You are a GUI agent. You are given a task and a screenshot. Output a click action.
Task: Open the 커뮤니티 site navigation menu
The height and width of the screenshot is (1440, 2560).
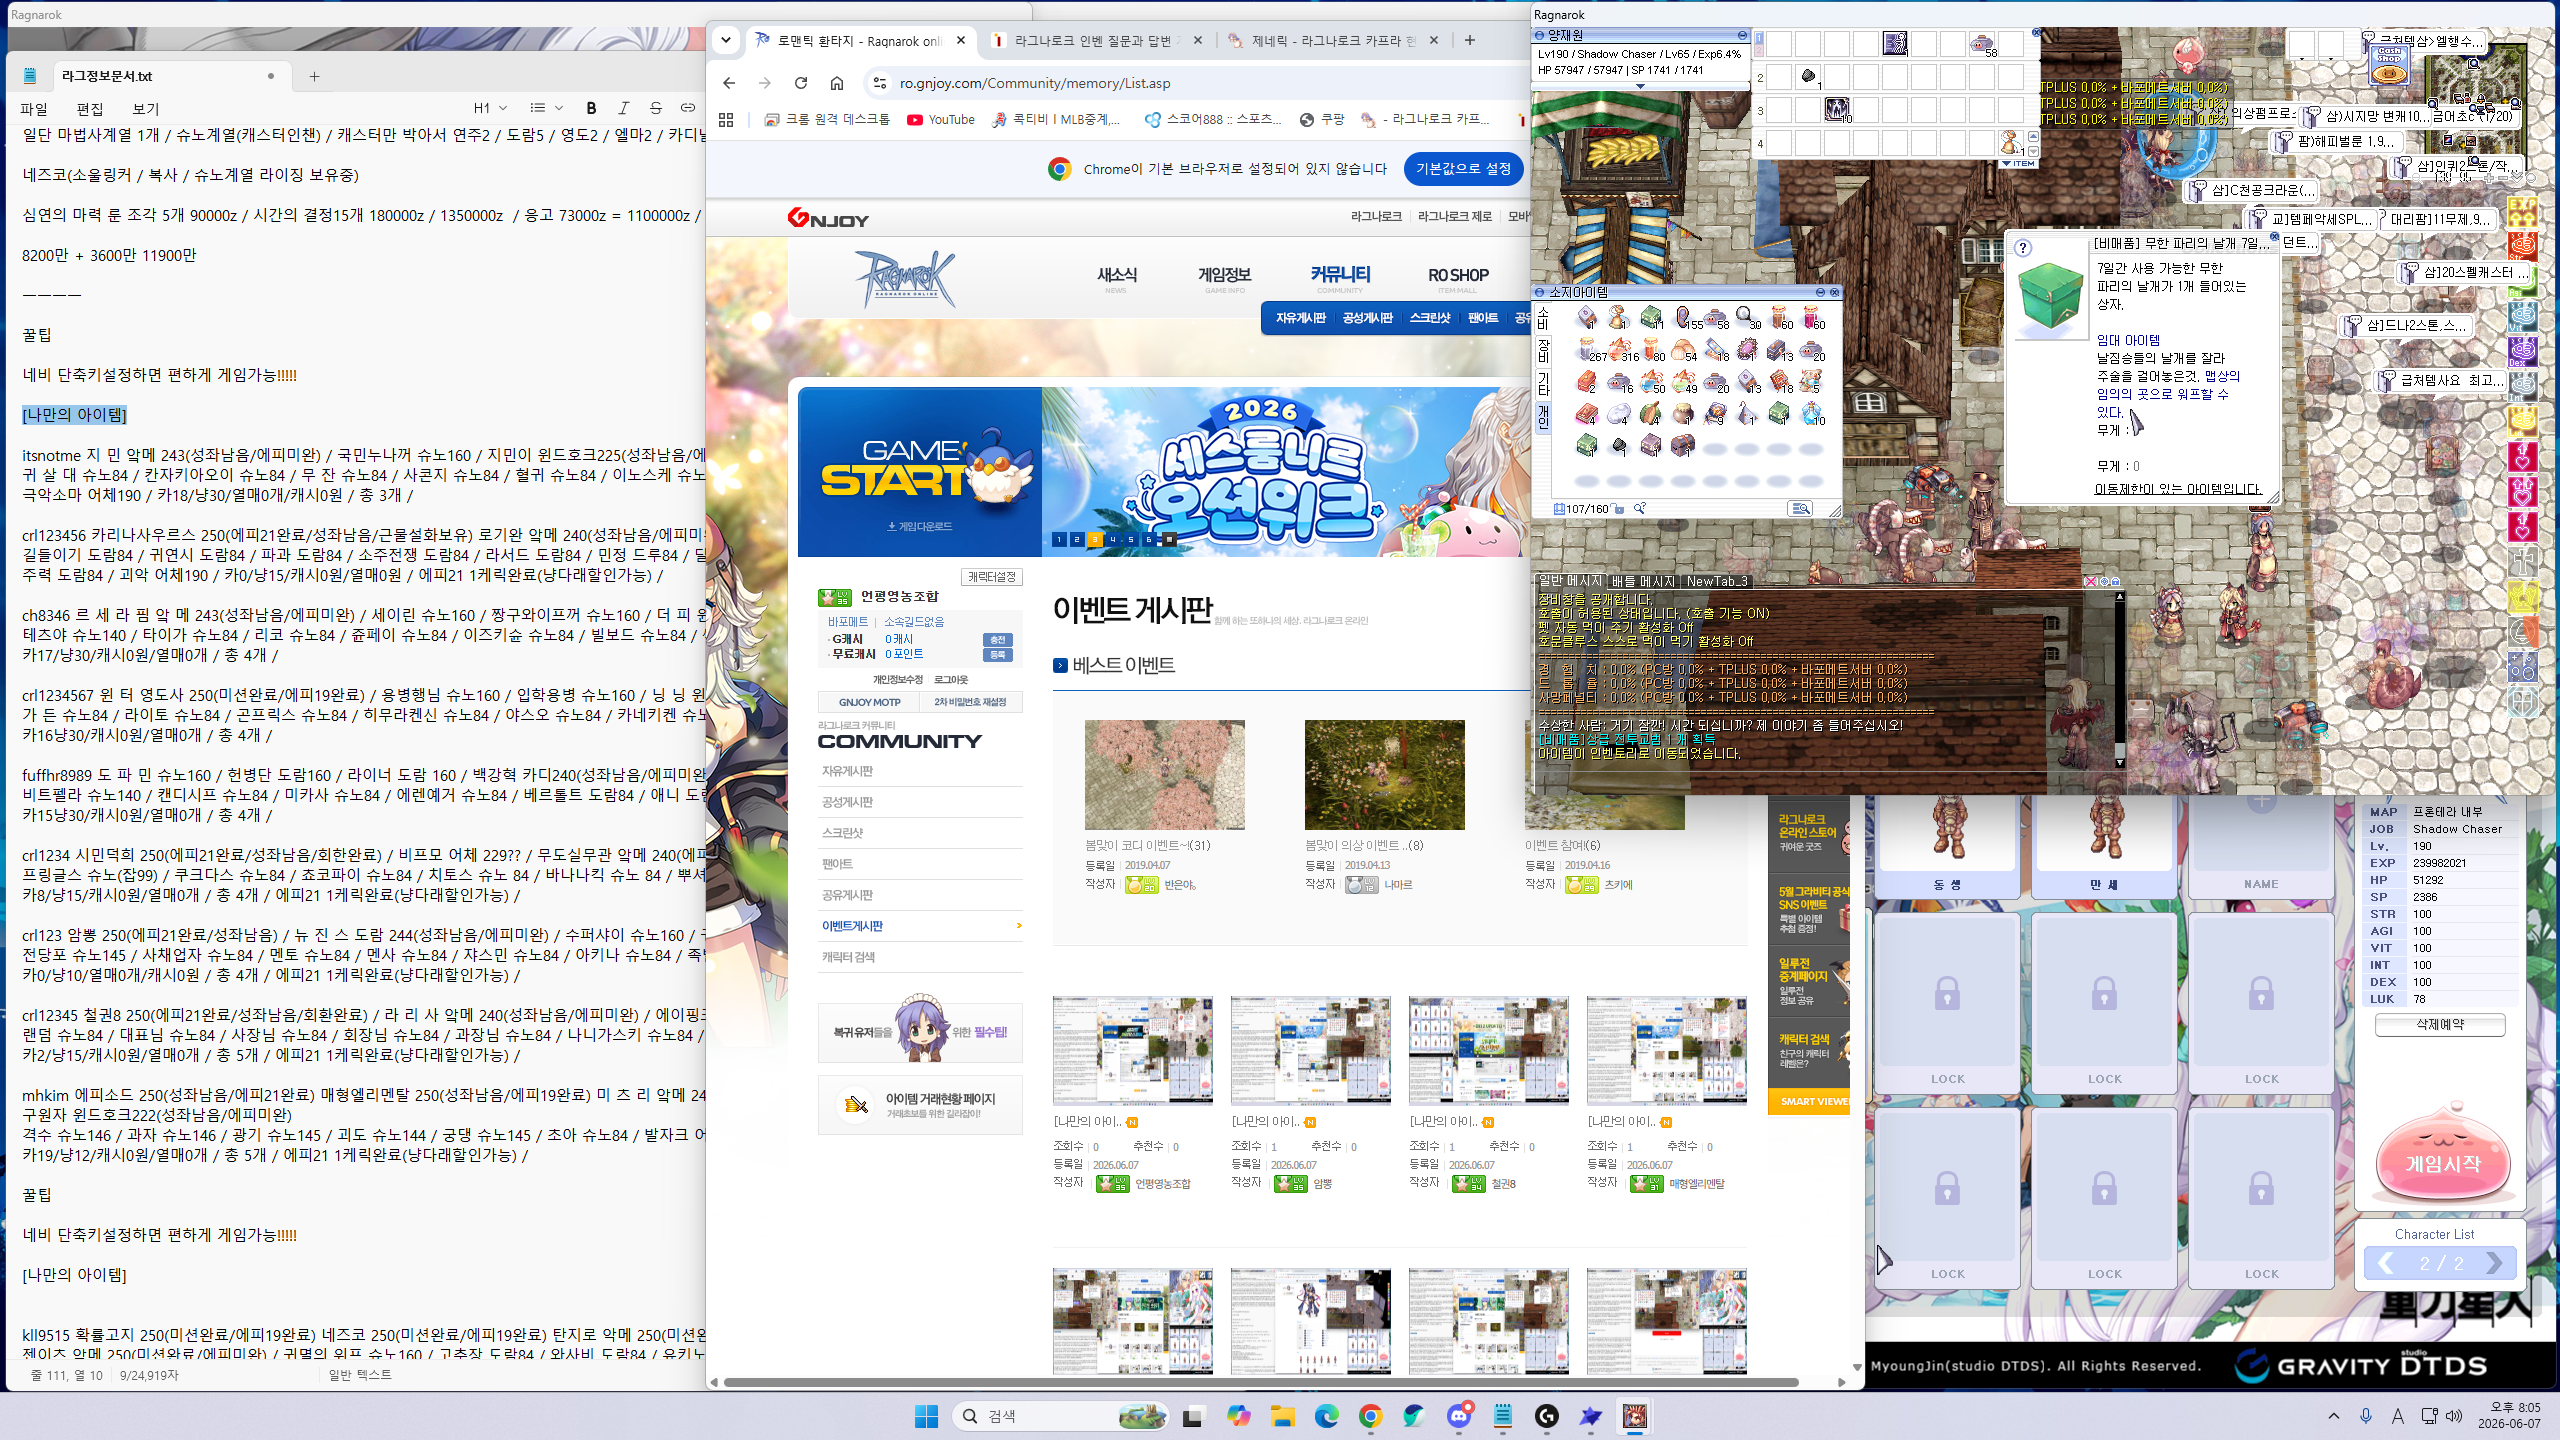1340,275
